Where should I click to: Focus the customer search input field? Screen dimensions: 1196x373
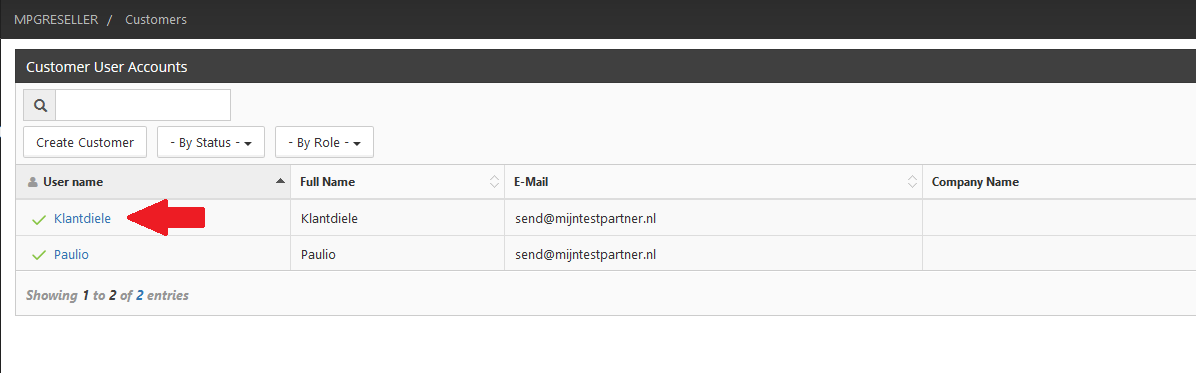tap(143, 105)
